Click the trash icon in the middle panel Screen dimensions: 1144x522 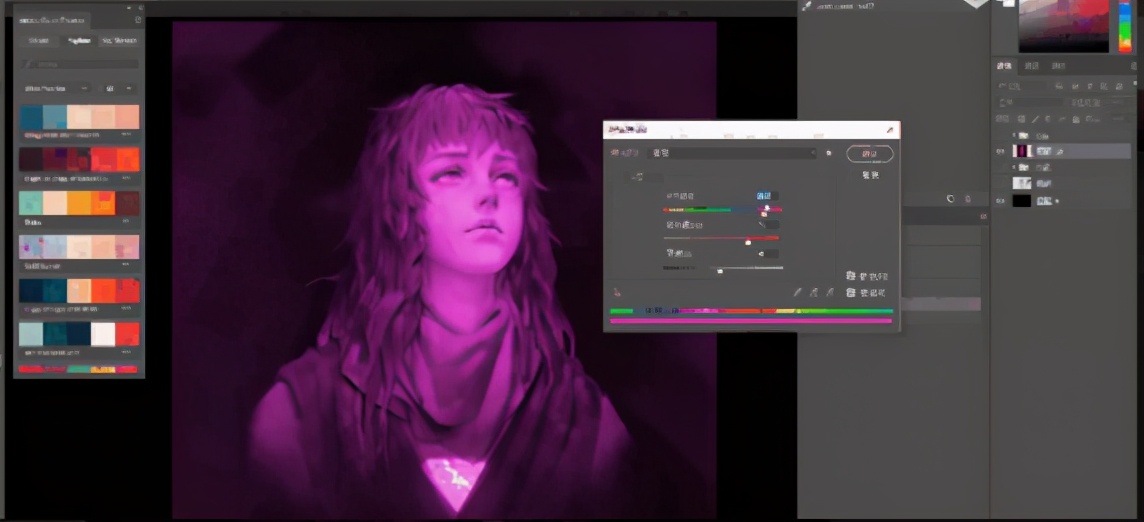tap(968, 199)
